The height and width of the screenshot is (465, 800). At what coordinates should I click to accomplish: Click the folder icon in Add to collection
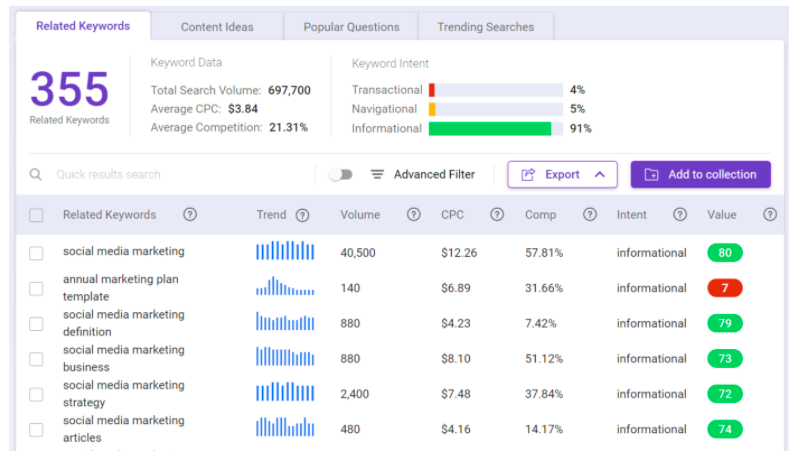pyautogui.click(x=651, y=175)
